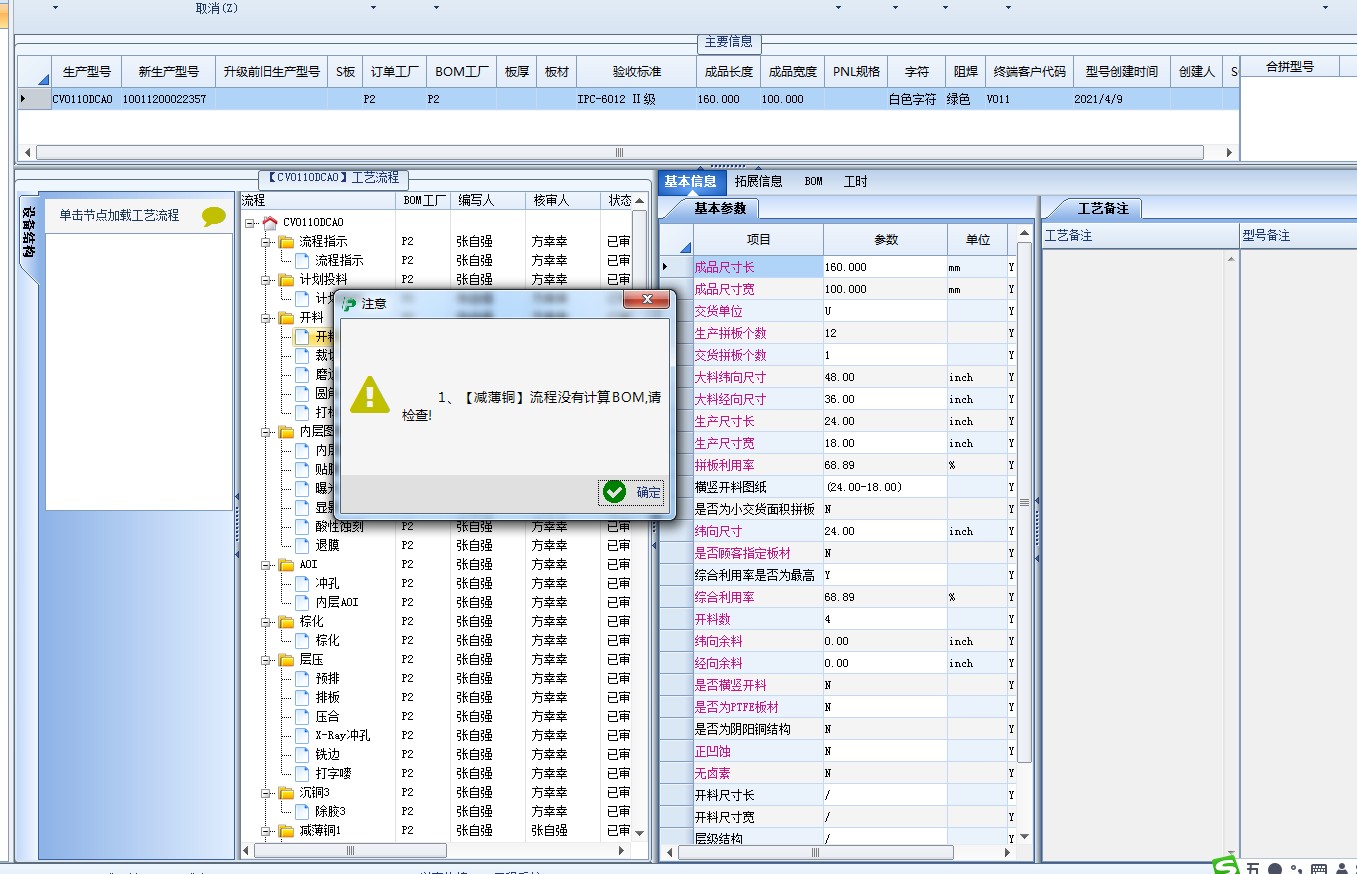Click the document icon beside 铣边

coord(303,754)
